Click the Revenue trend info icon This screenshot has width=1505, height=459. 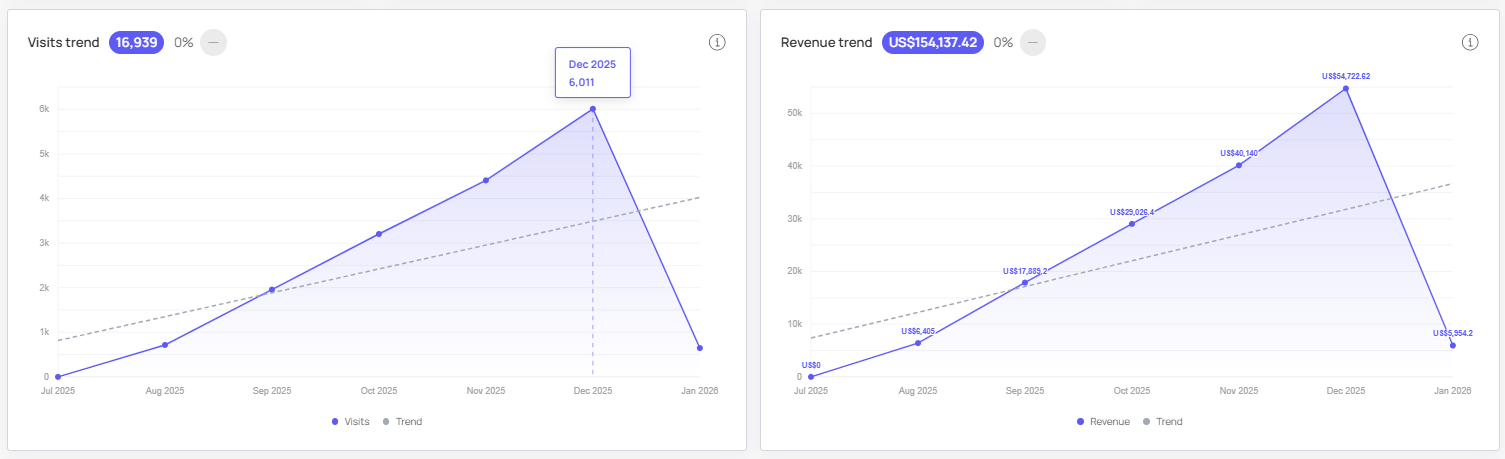[1469, 42]
